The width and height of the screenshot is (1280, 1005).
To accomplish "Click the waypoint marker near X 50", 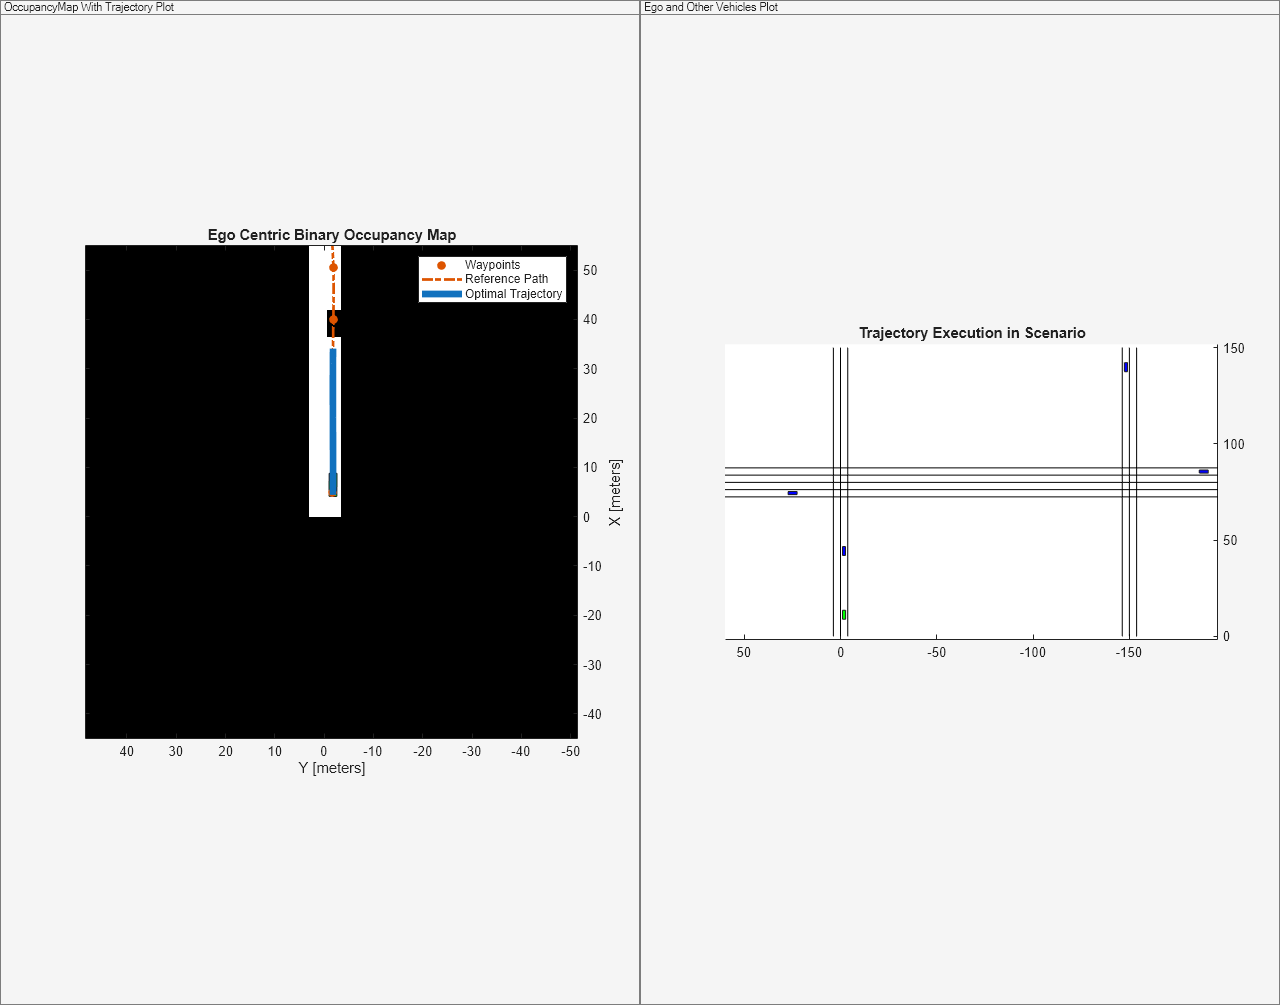I will pos(333,267).
